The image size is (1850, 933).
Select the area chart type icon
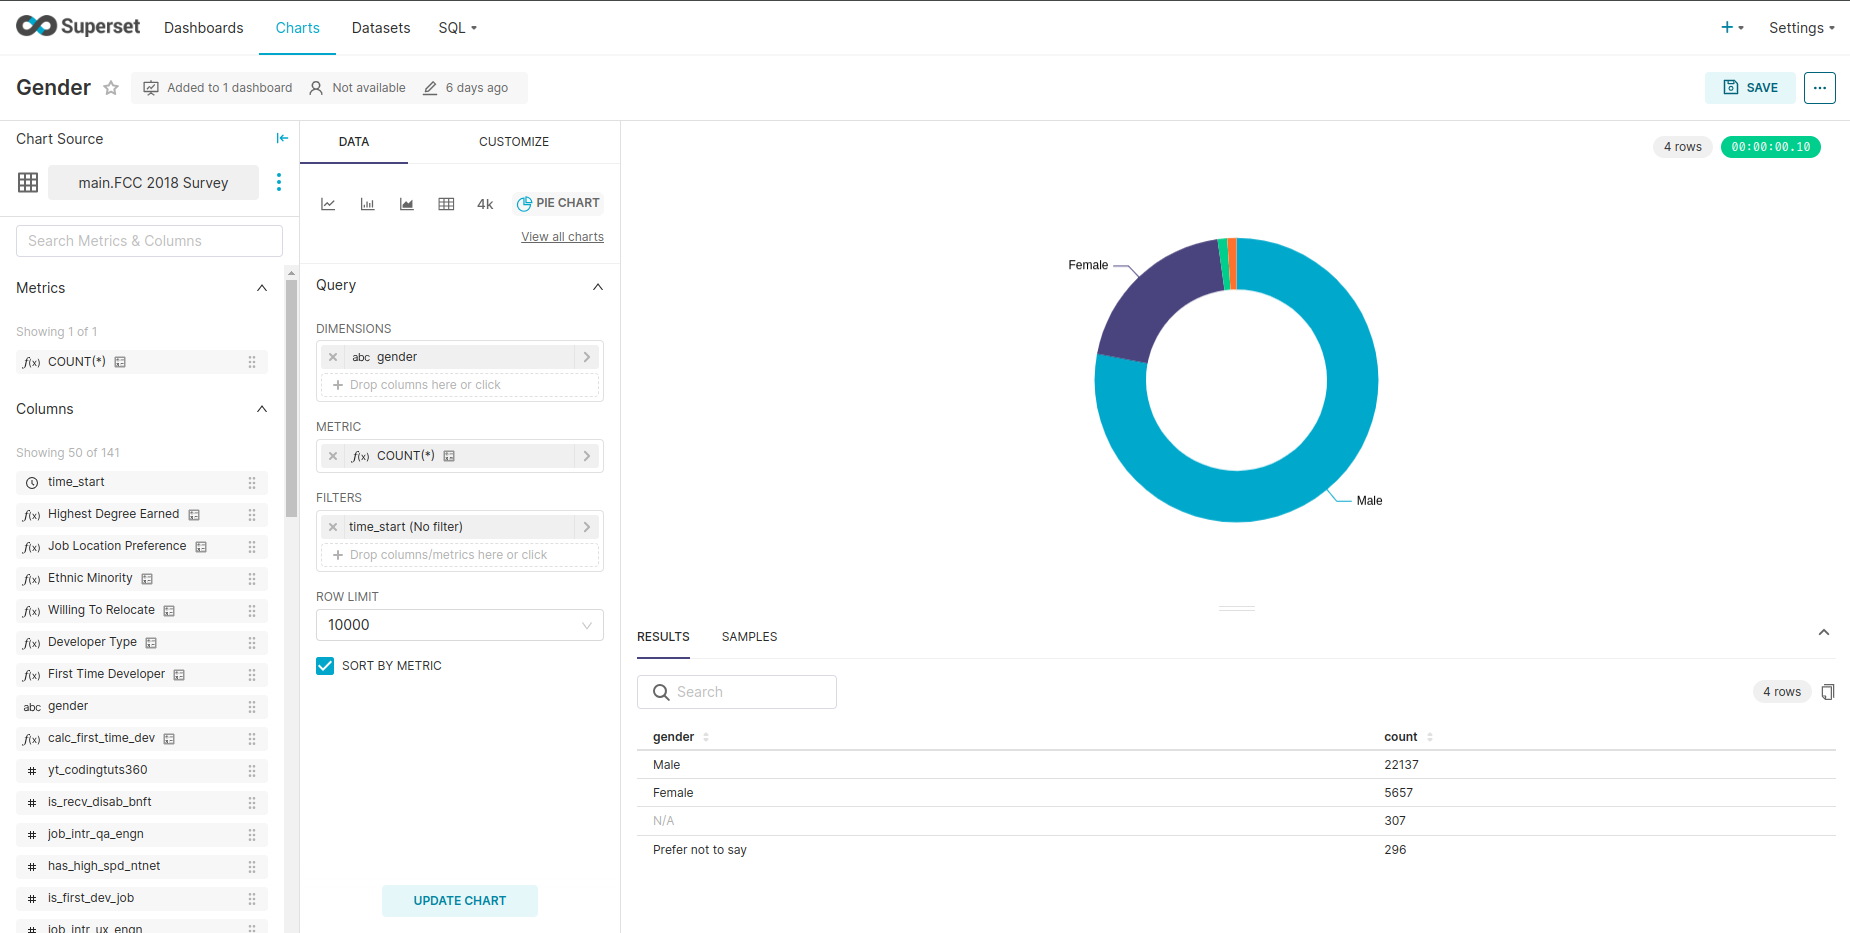pos(406,203)
